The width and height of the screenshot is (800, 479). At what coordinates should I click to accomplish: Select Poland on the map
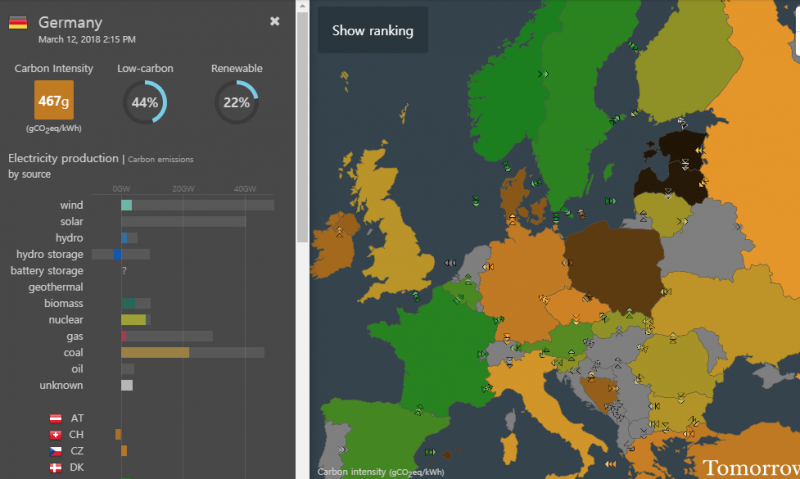pos(610,265)
